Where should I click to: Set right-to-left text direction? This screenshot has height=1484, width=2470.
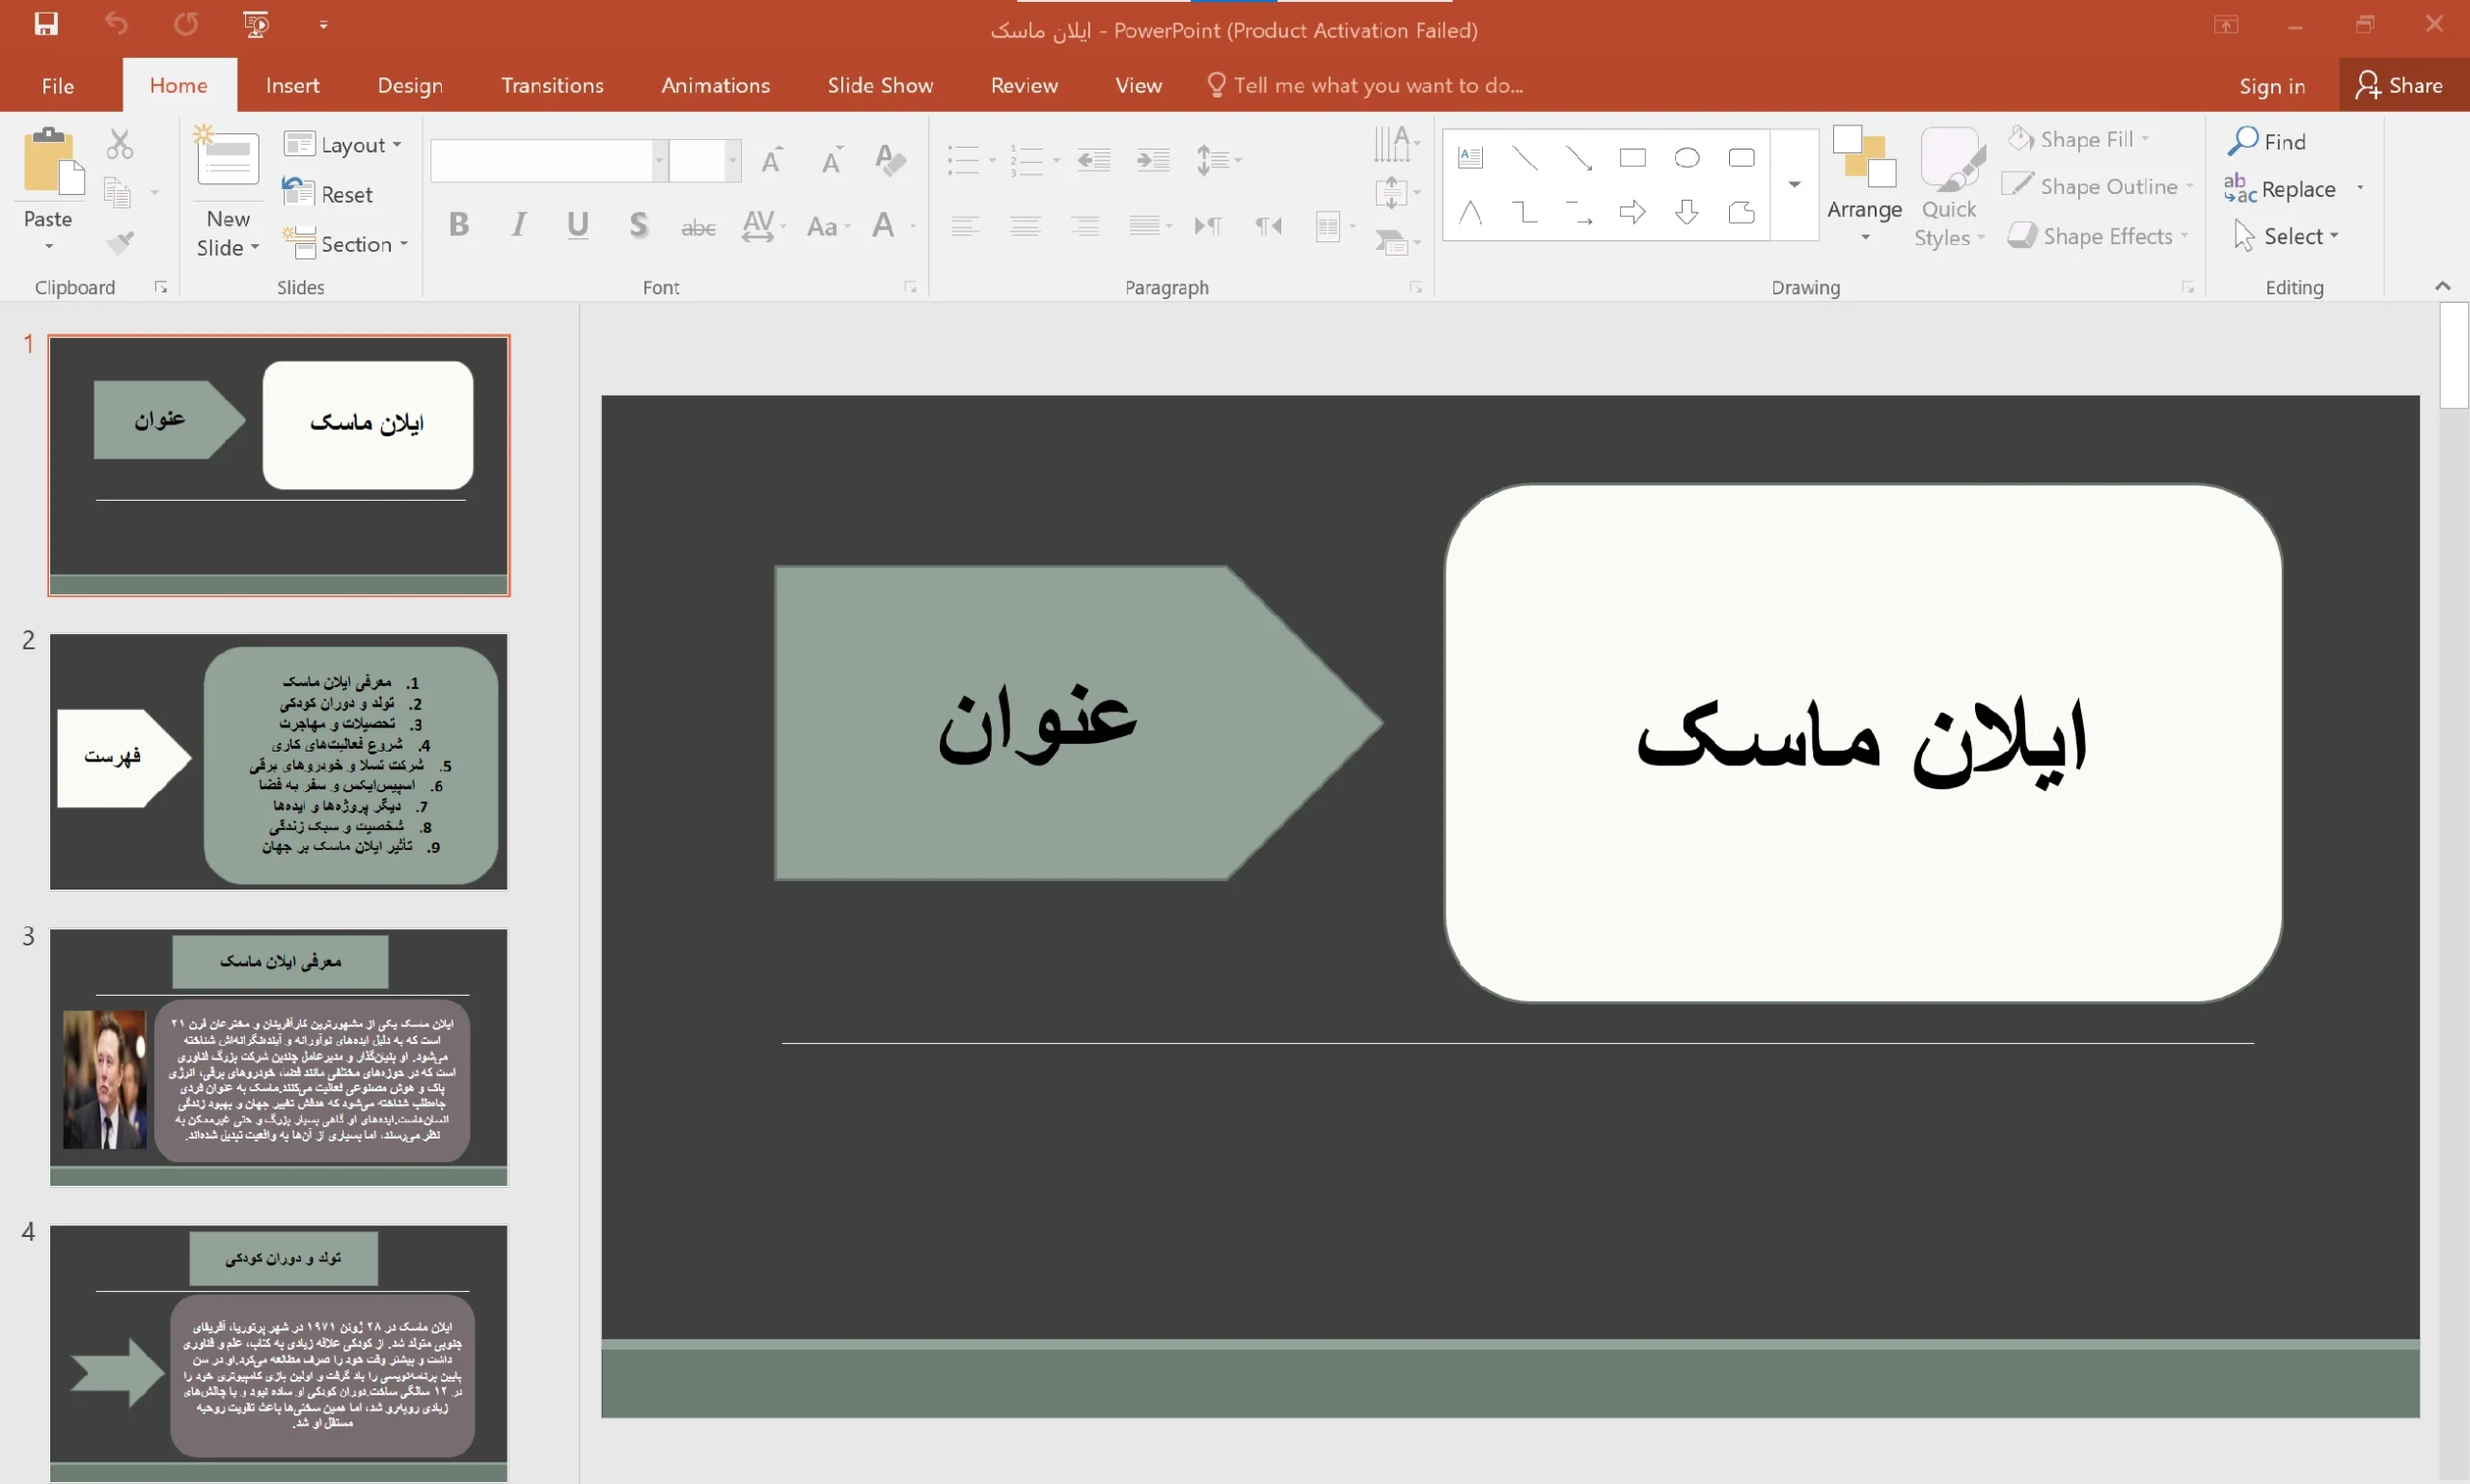point(1268,226)
